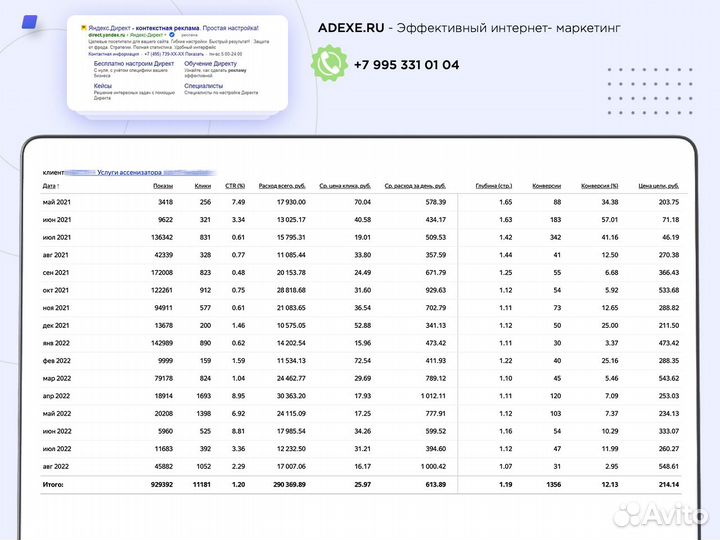Open the Кейсы sitelink
720x540 pixels.
coord(103,86)
